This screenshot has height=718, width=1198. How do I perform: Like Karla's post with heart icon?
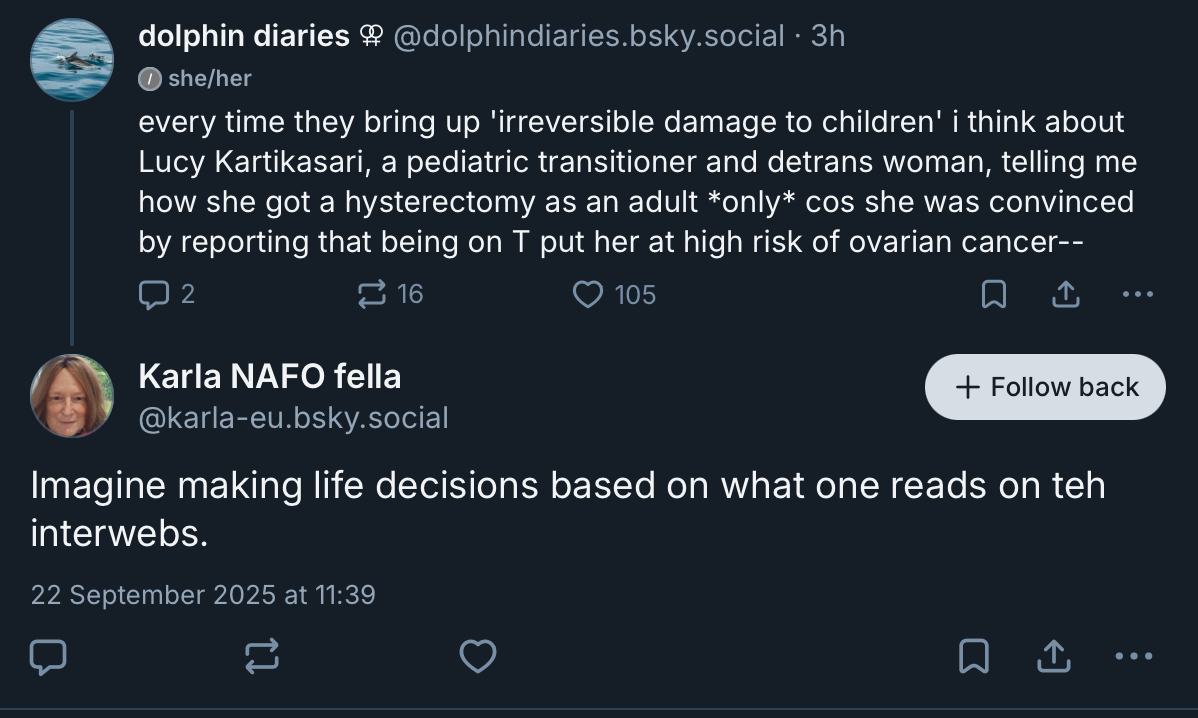478,656
